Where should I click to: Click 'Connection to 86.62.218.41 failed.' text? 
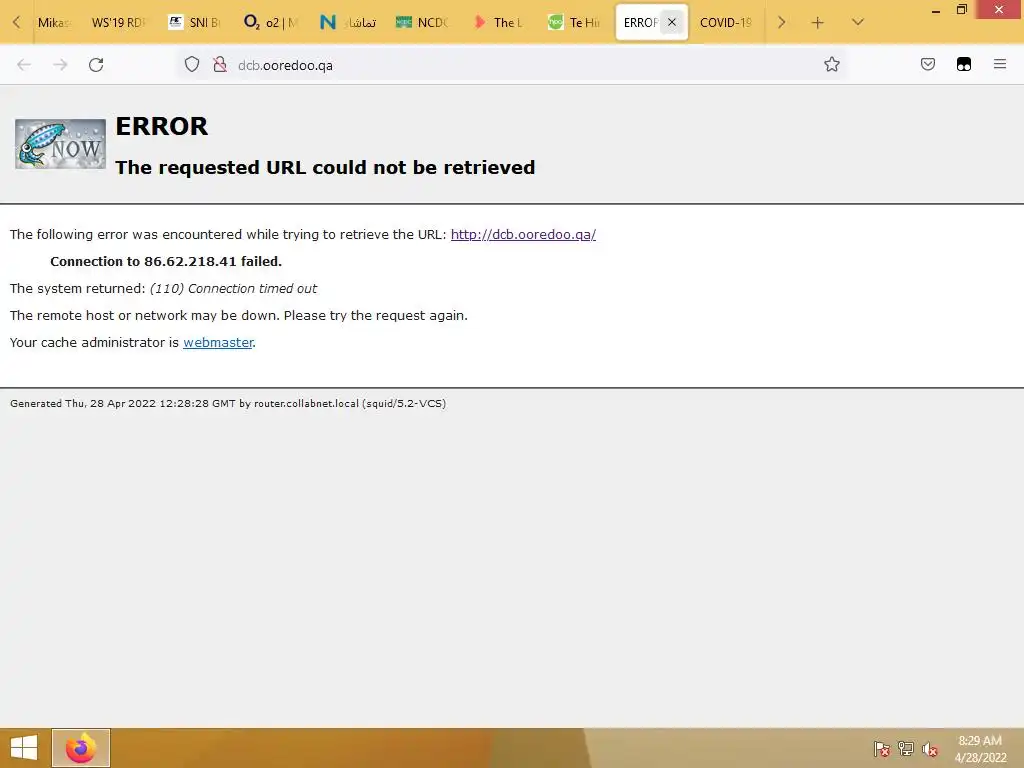[166, 261]
